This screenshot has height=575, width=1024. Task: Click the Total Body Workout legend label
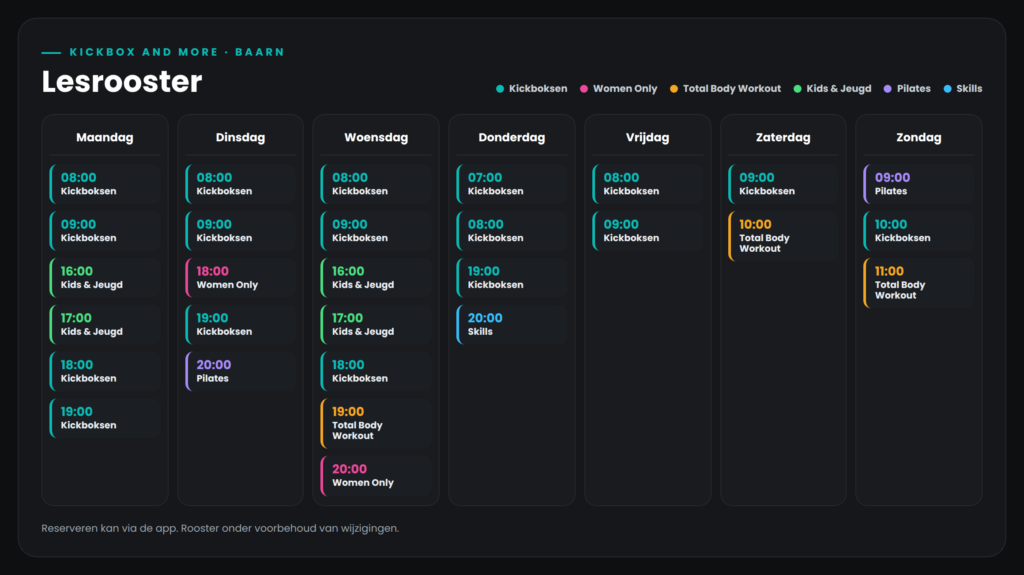coord(732,89)
